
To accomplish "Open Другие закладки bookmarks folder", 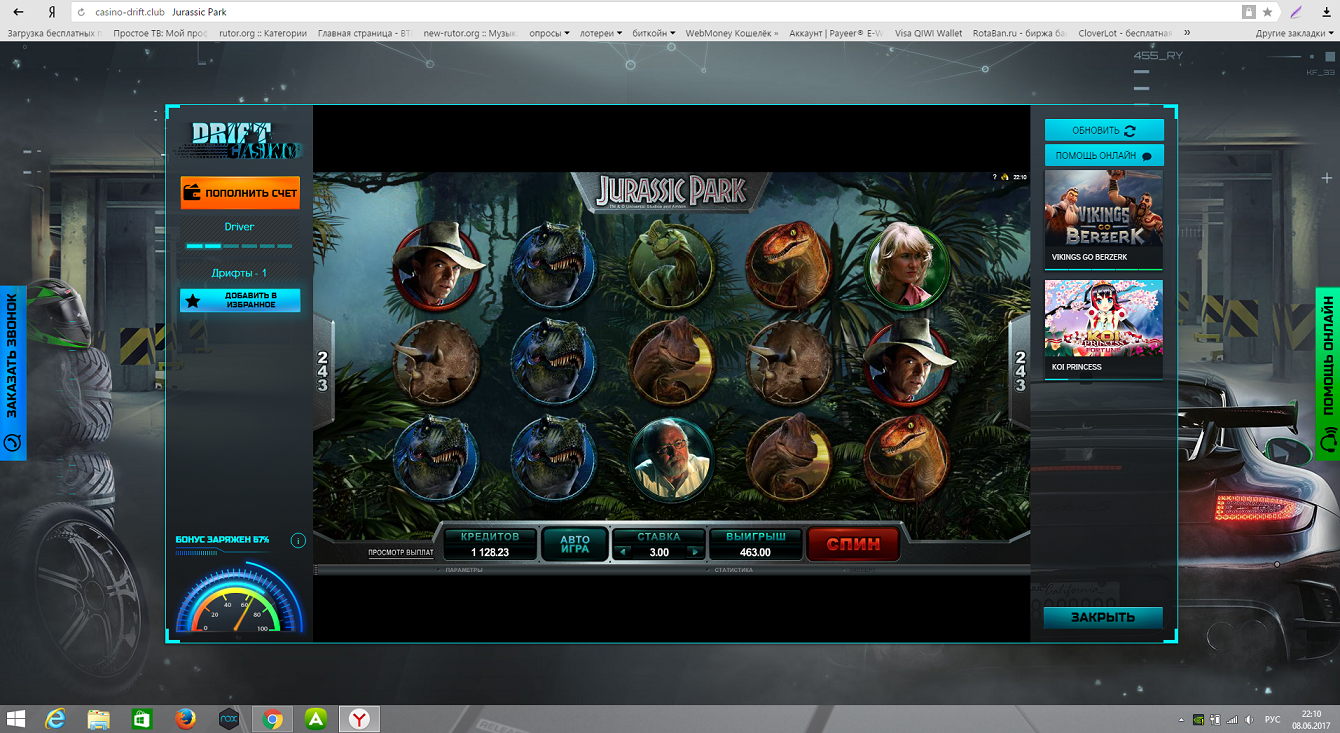I will 1294,33.
